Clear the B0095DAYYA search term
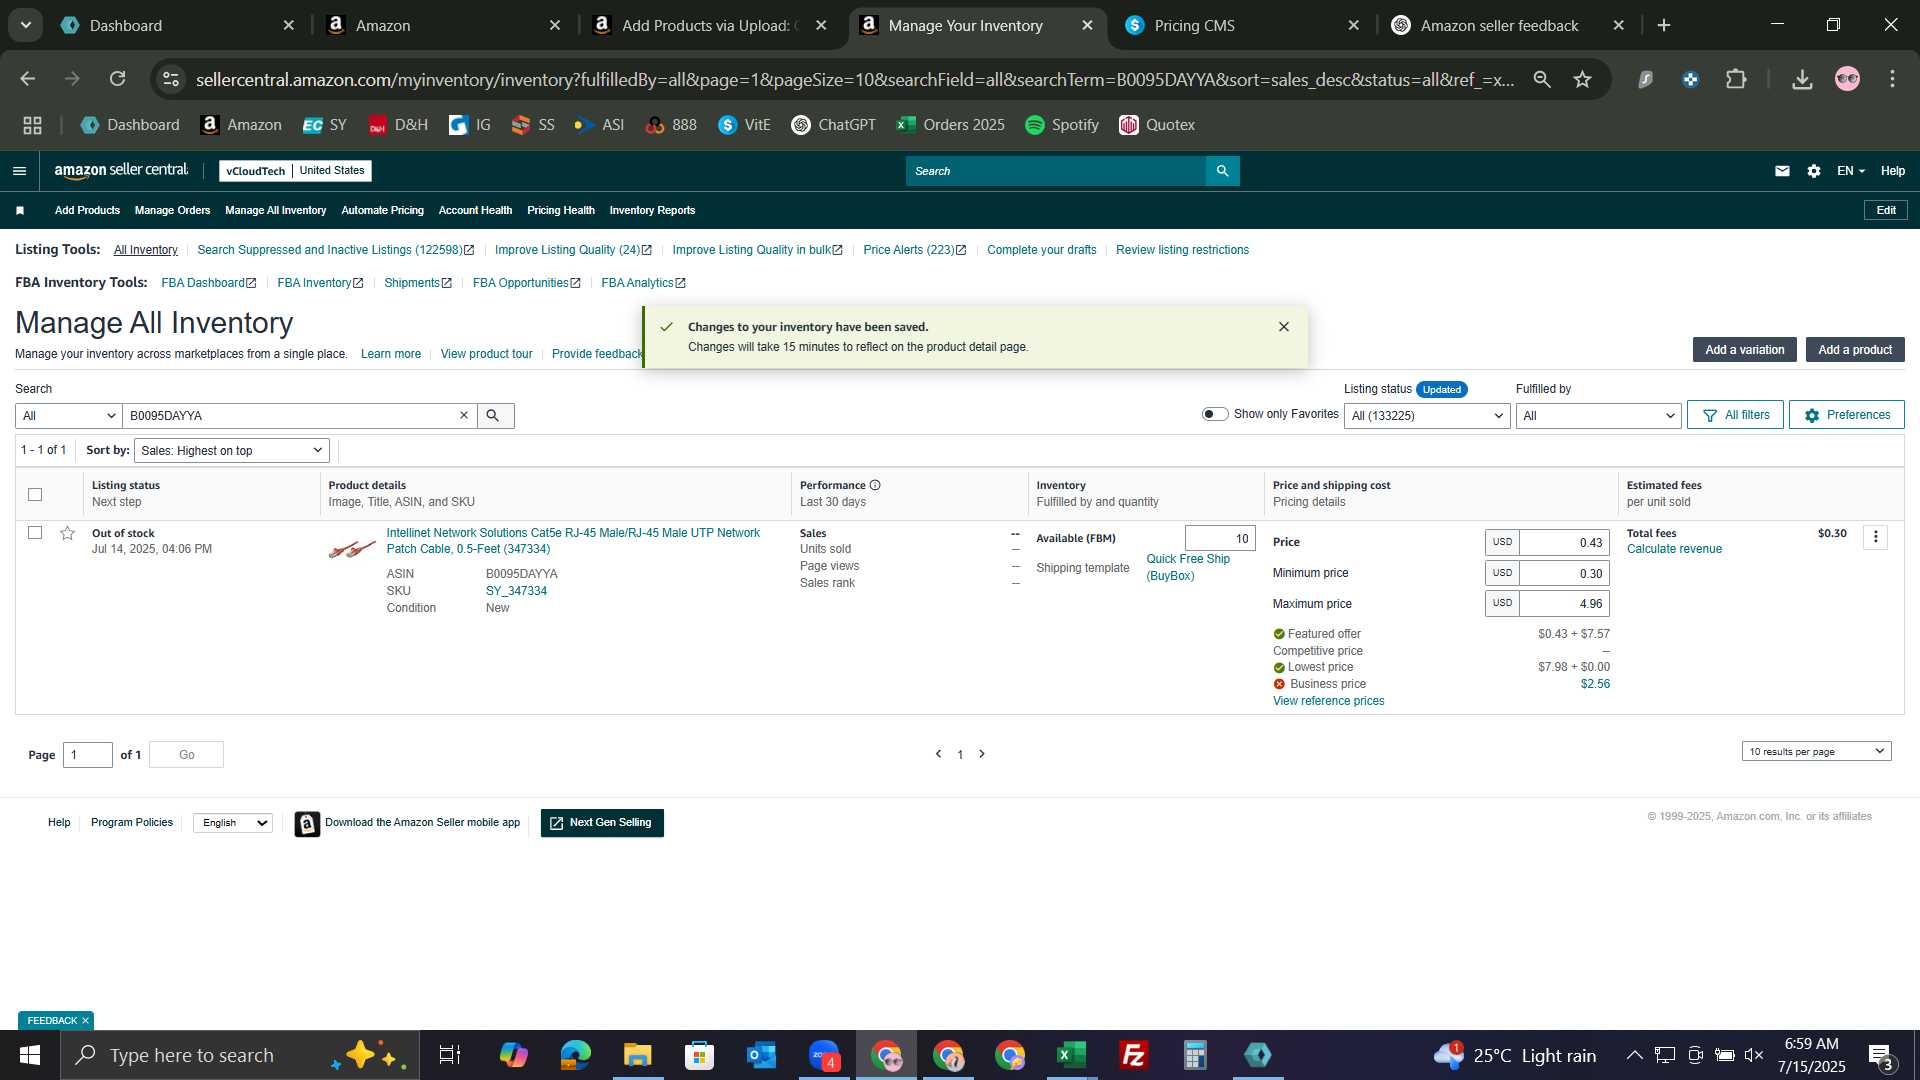The height and width of the screenshot is (1080, 1920). click(x=464, y=415)
